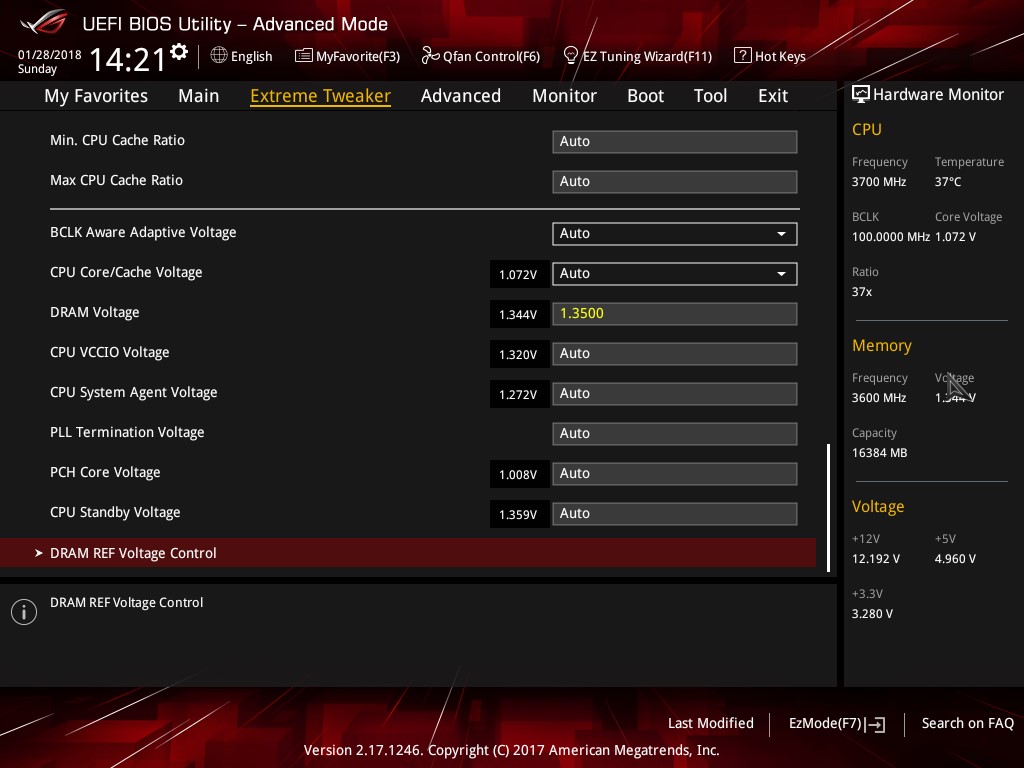Click the ROG logo icon
The height and width of the screenshot is (768, 1024).
click(x=43, y=23)
